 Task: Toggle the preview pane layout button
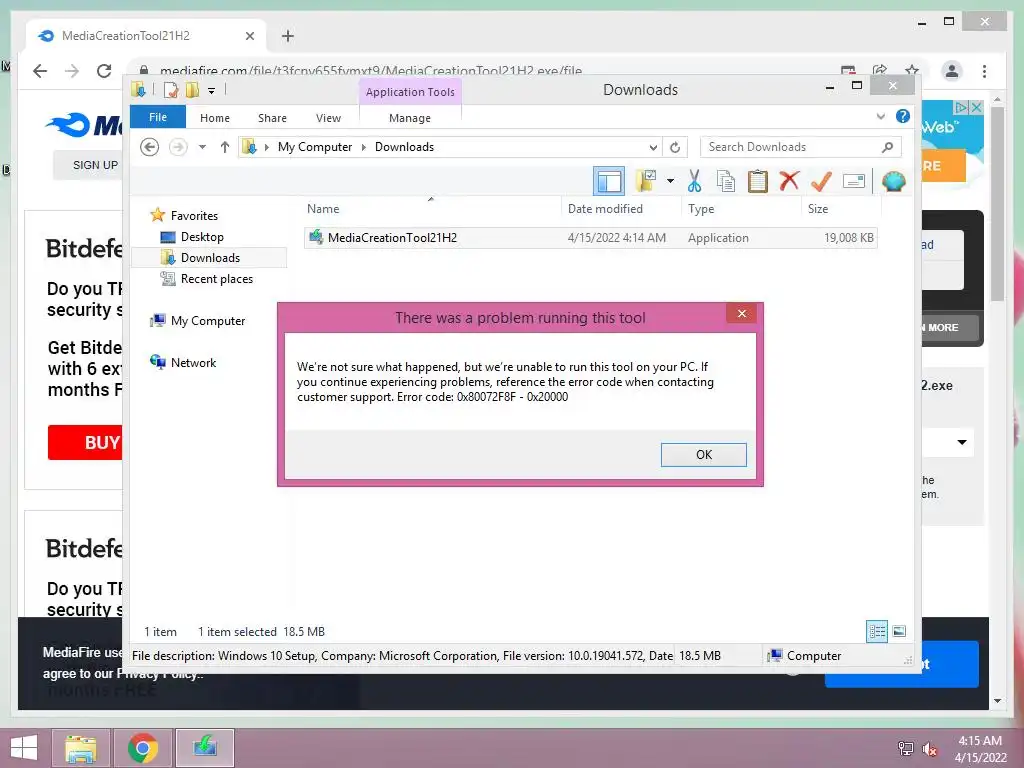(609, 181)
